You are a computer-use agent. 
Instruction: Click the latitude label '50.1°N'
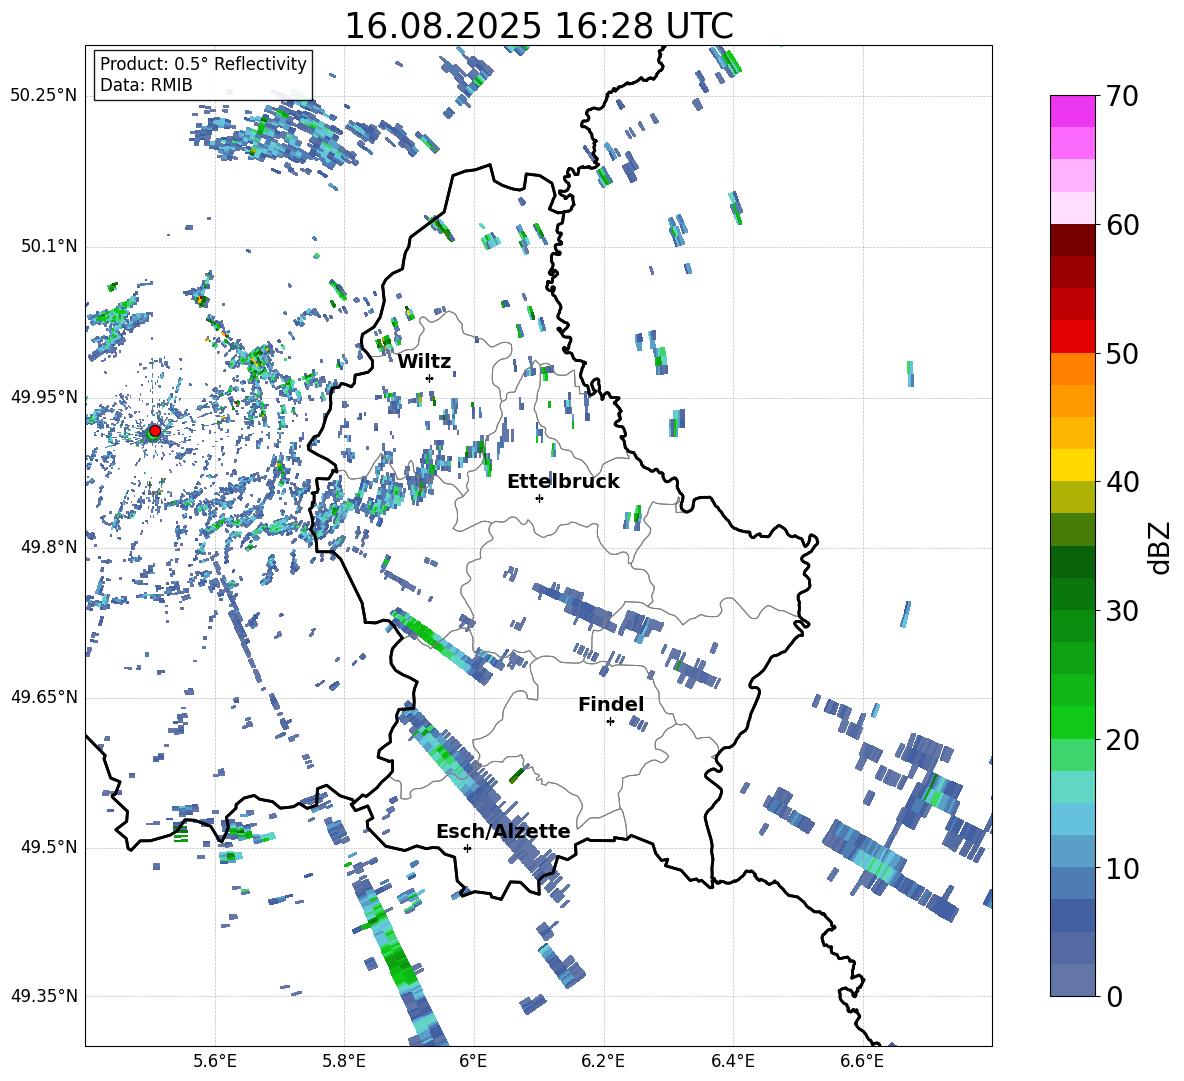pos(48,246)
